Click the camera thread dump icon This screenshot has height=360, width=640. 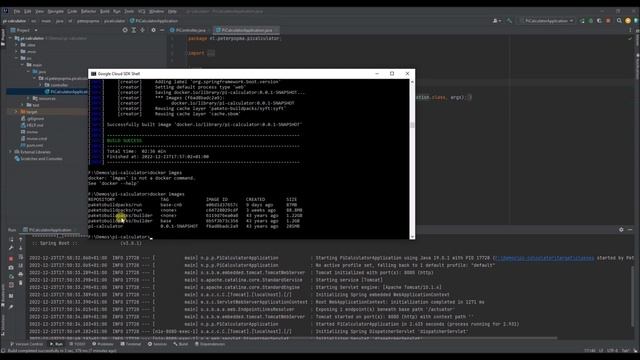coord(11,267)
